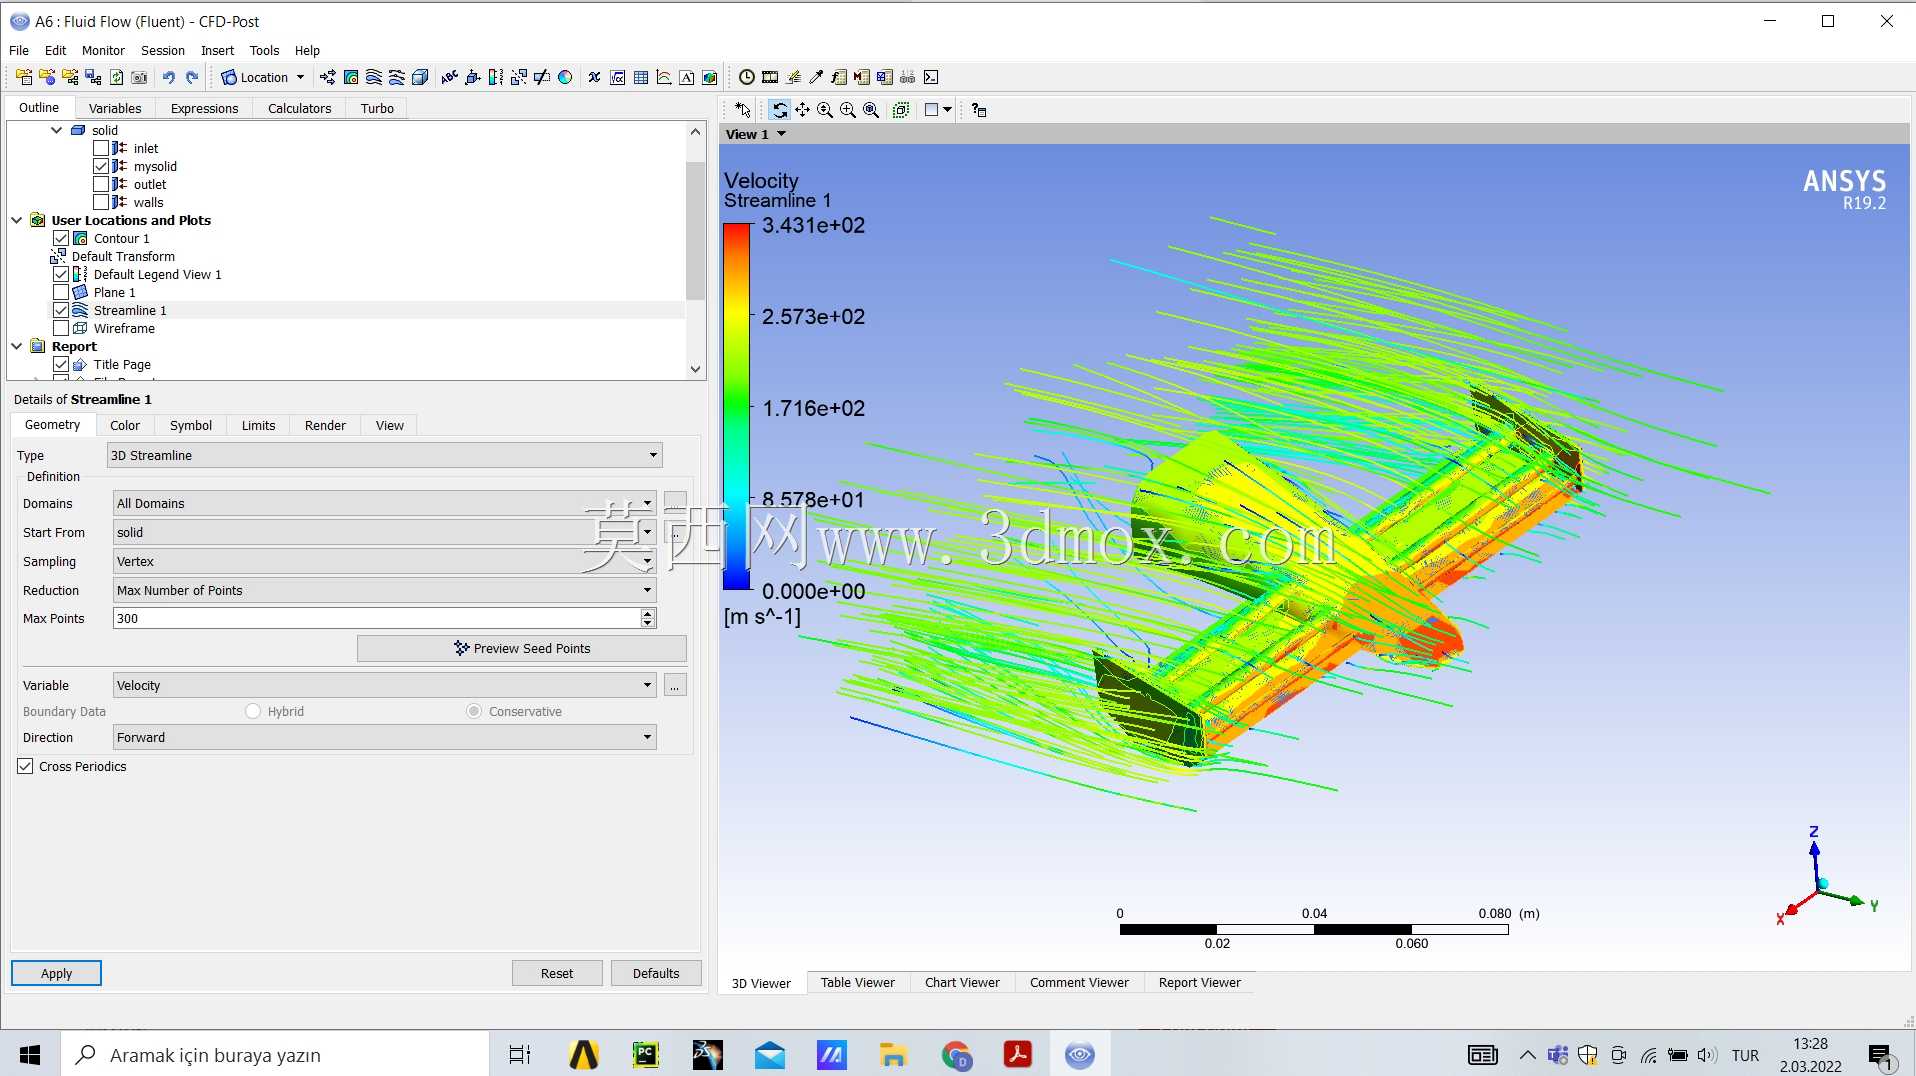Insert a Legend from toolbar icon
The image size is (1916, 1076).
pos(496,77)
